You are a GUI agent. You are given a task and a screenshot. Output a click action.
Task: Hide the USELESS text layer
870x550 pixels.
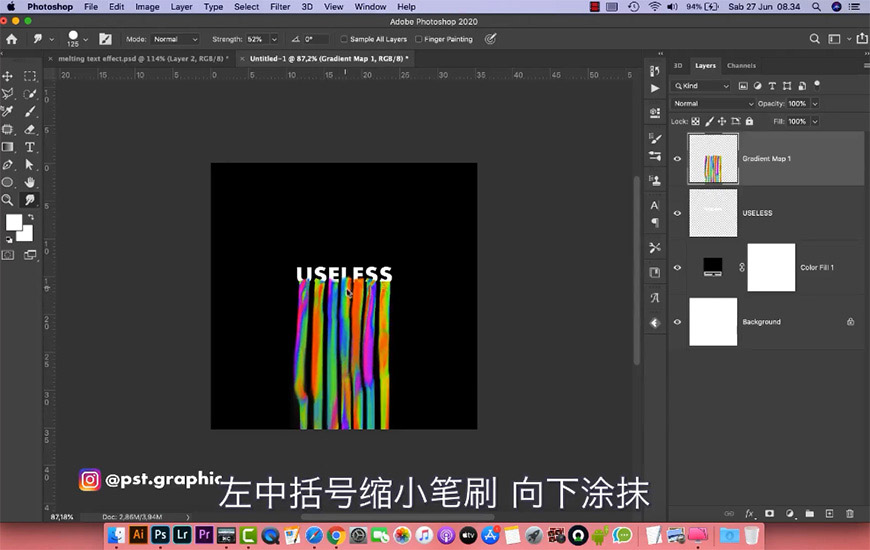(677, 213)
